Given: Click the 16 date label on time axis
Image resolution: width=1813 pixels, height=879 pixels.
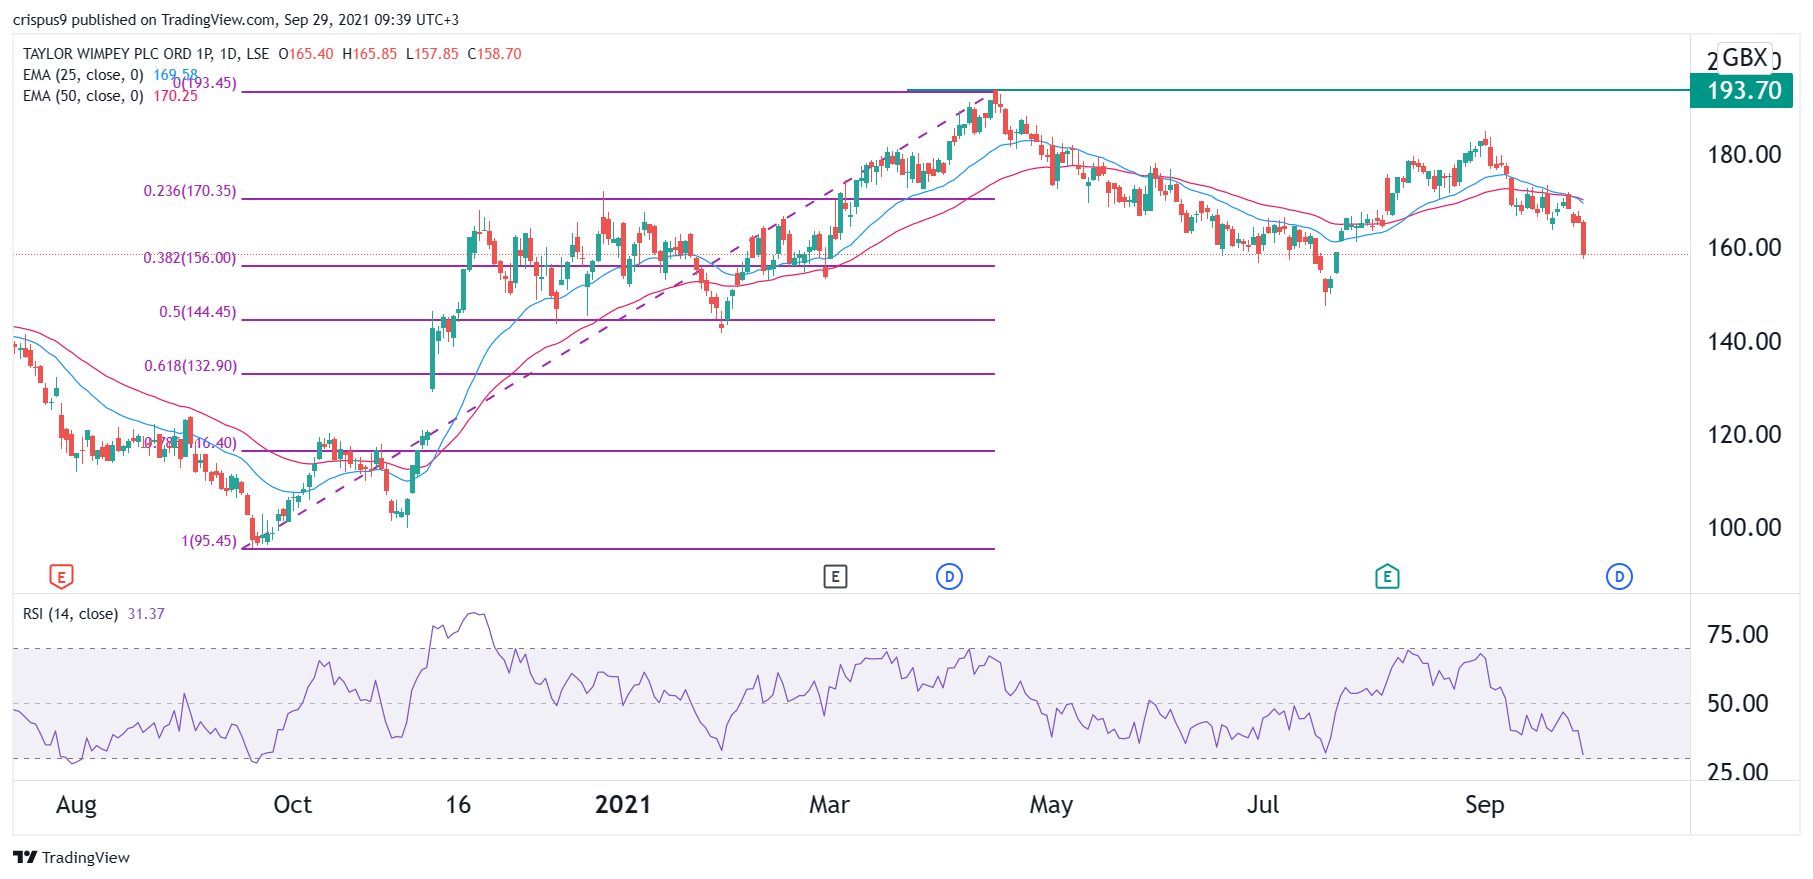Looking at the screenshot, I should pos(458,805).
